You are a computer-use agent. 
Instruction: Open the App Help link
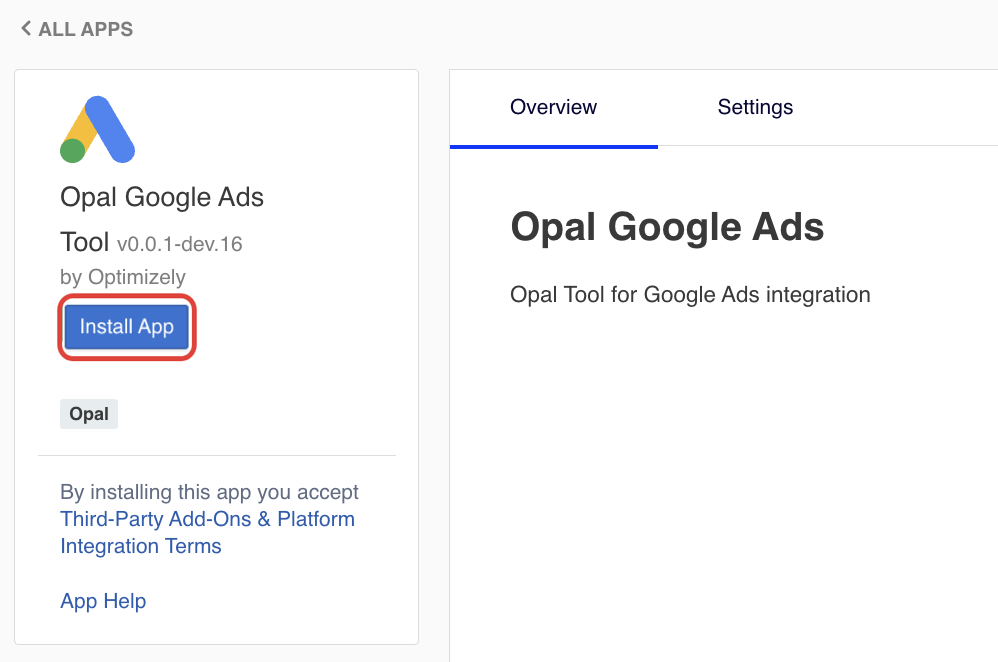[103, 601]
